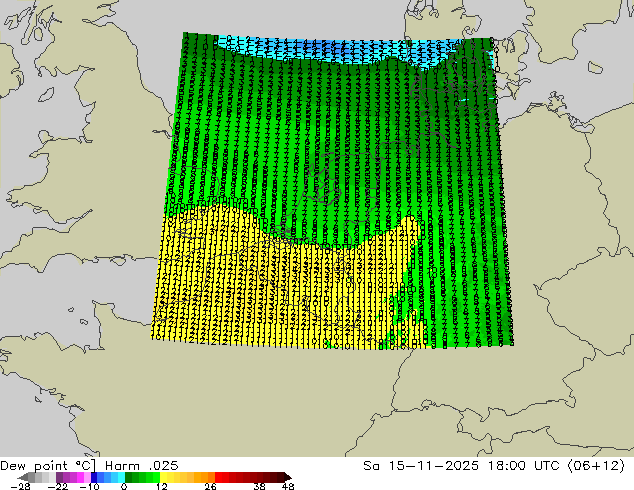The image size is (634, 490).
Task: Click the '26' legend value
Action: pos(210,486)
